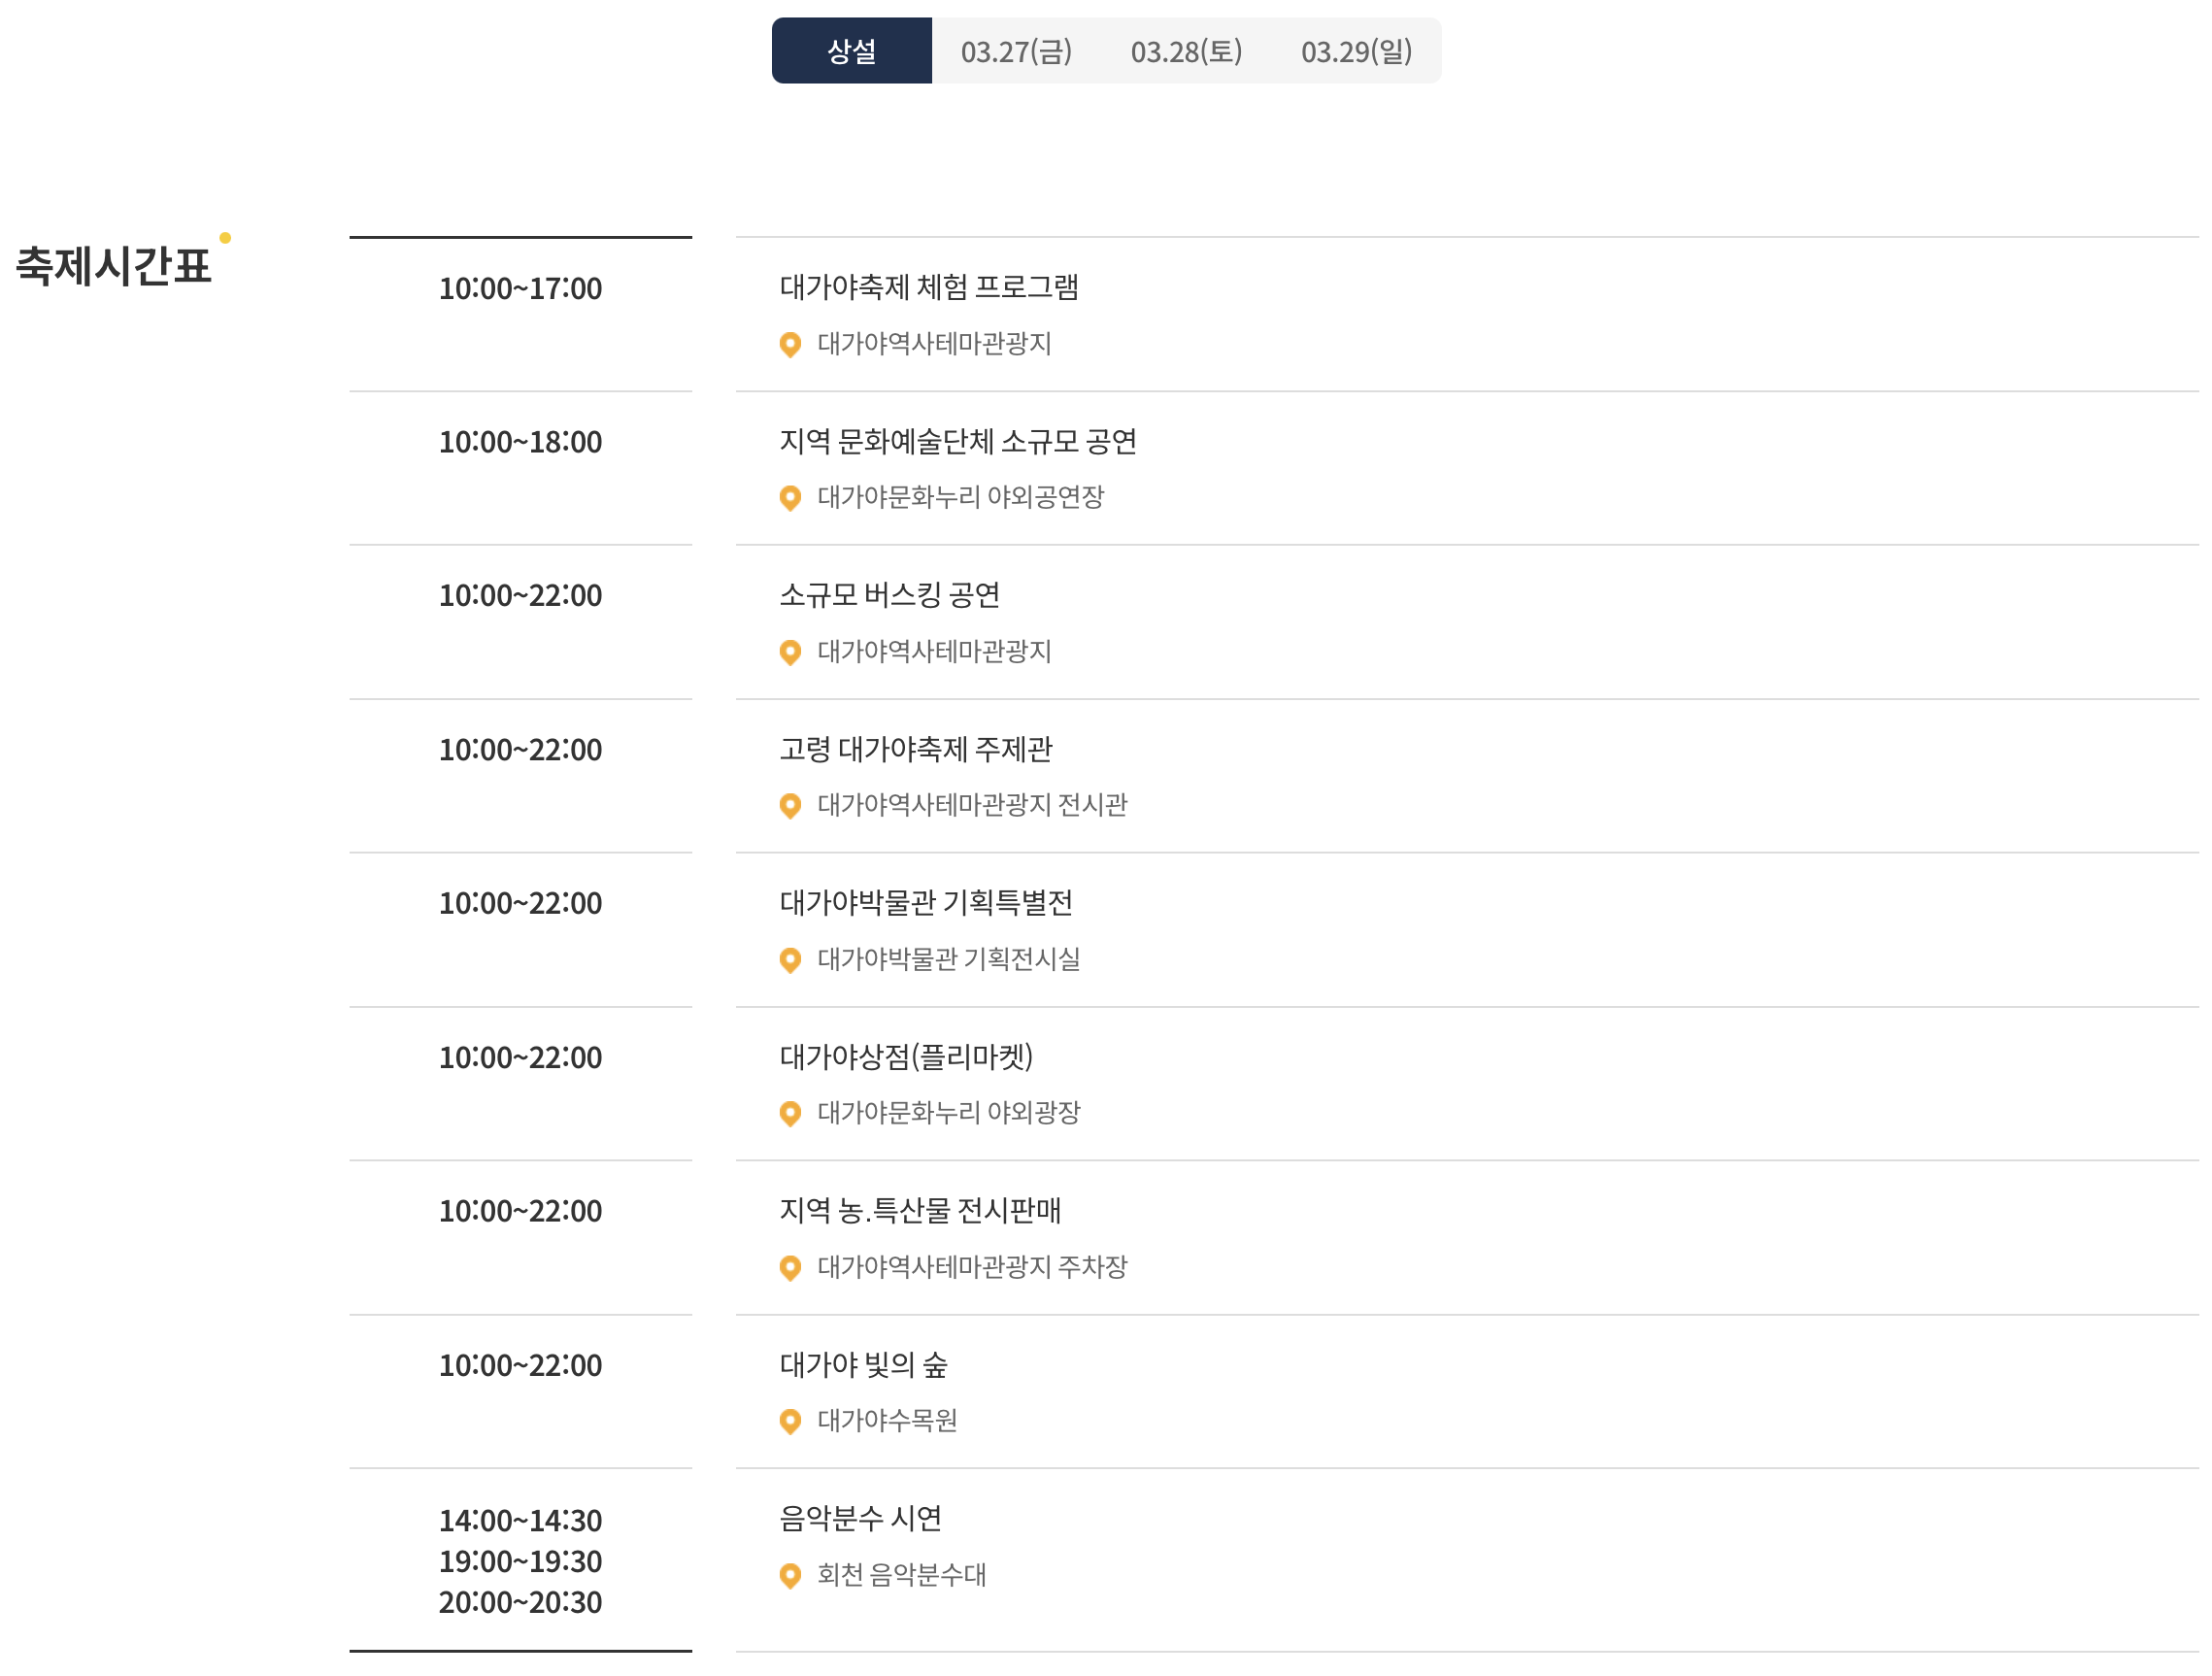Switch to the 03.27(금) tab

[x=1016, y=51]
